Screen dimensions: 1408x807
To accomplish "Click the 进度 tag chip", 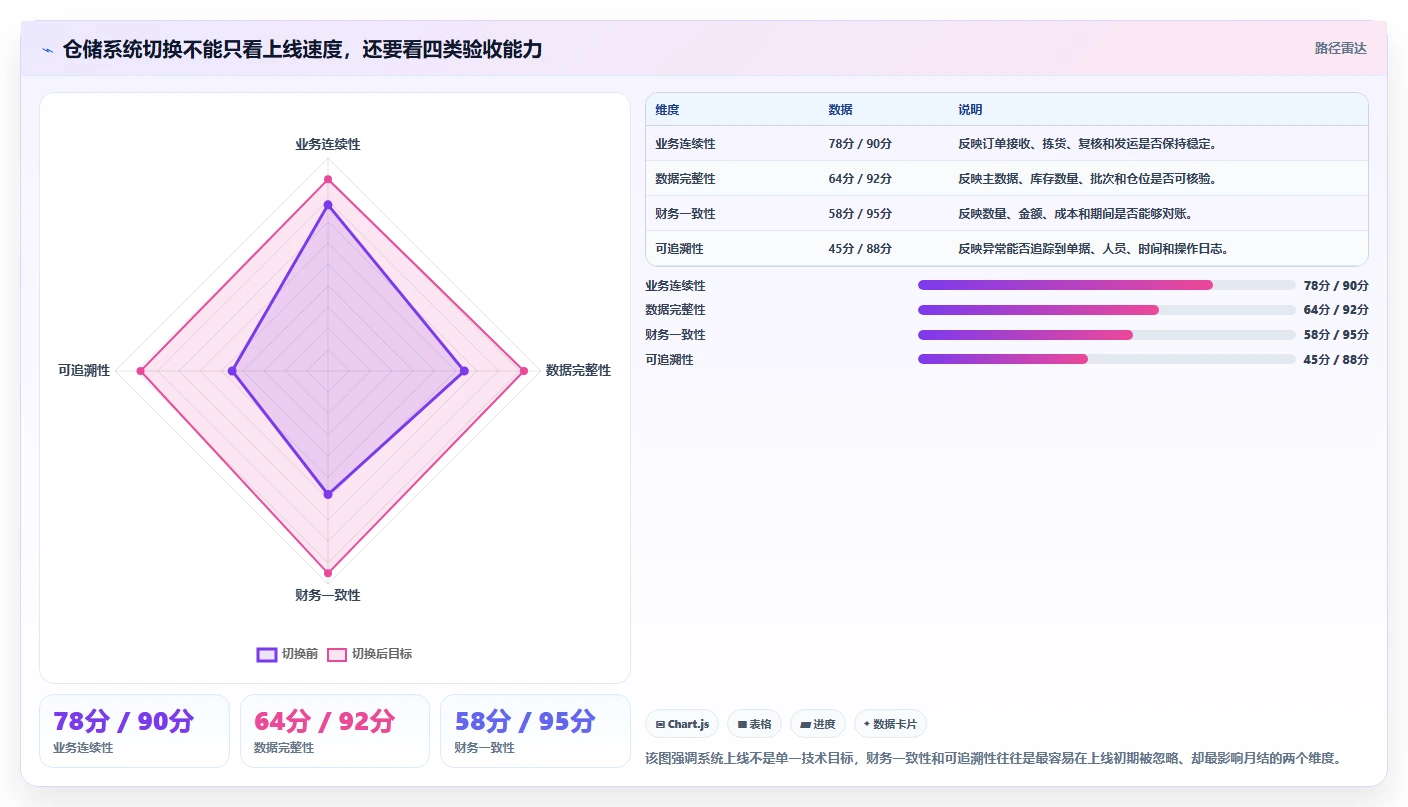I will tap(818, 724).
